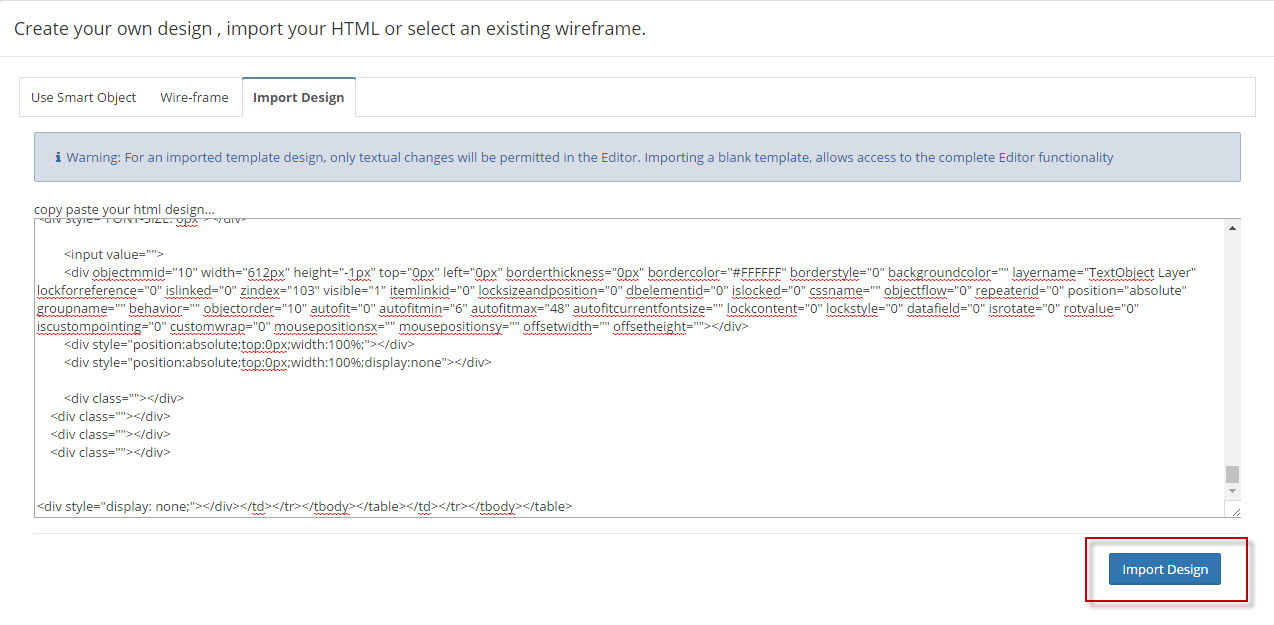Click the line with 'width:100%;display:none'
This screenshot has height=625, width=1274.
pos(278,362)
